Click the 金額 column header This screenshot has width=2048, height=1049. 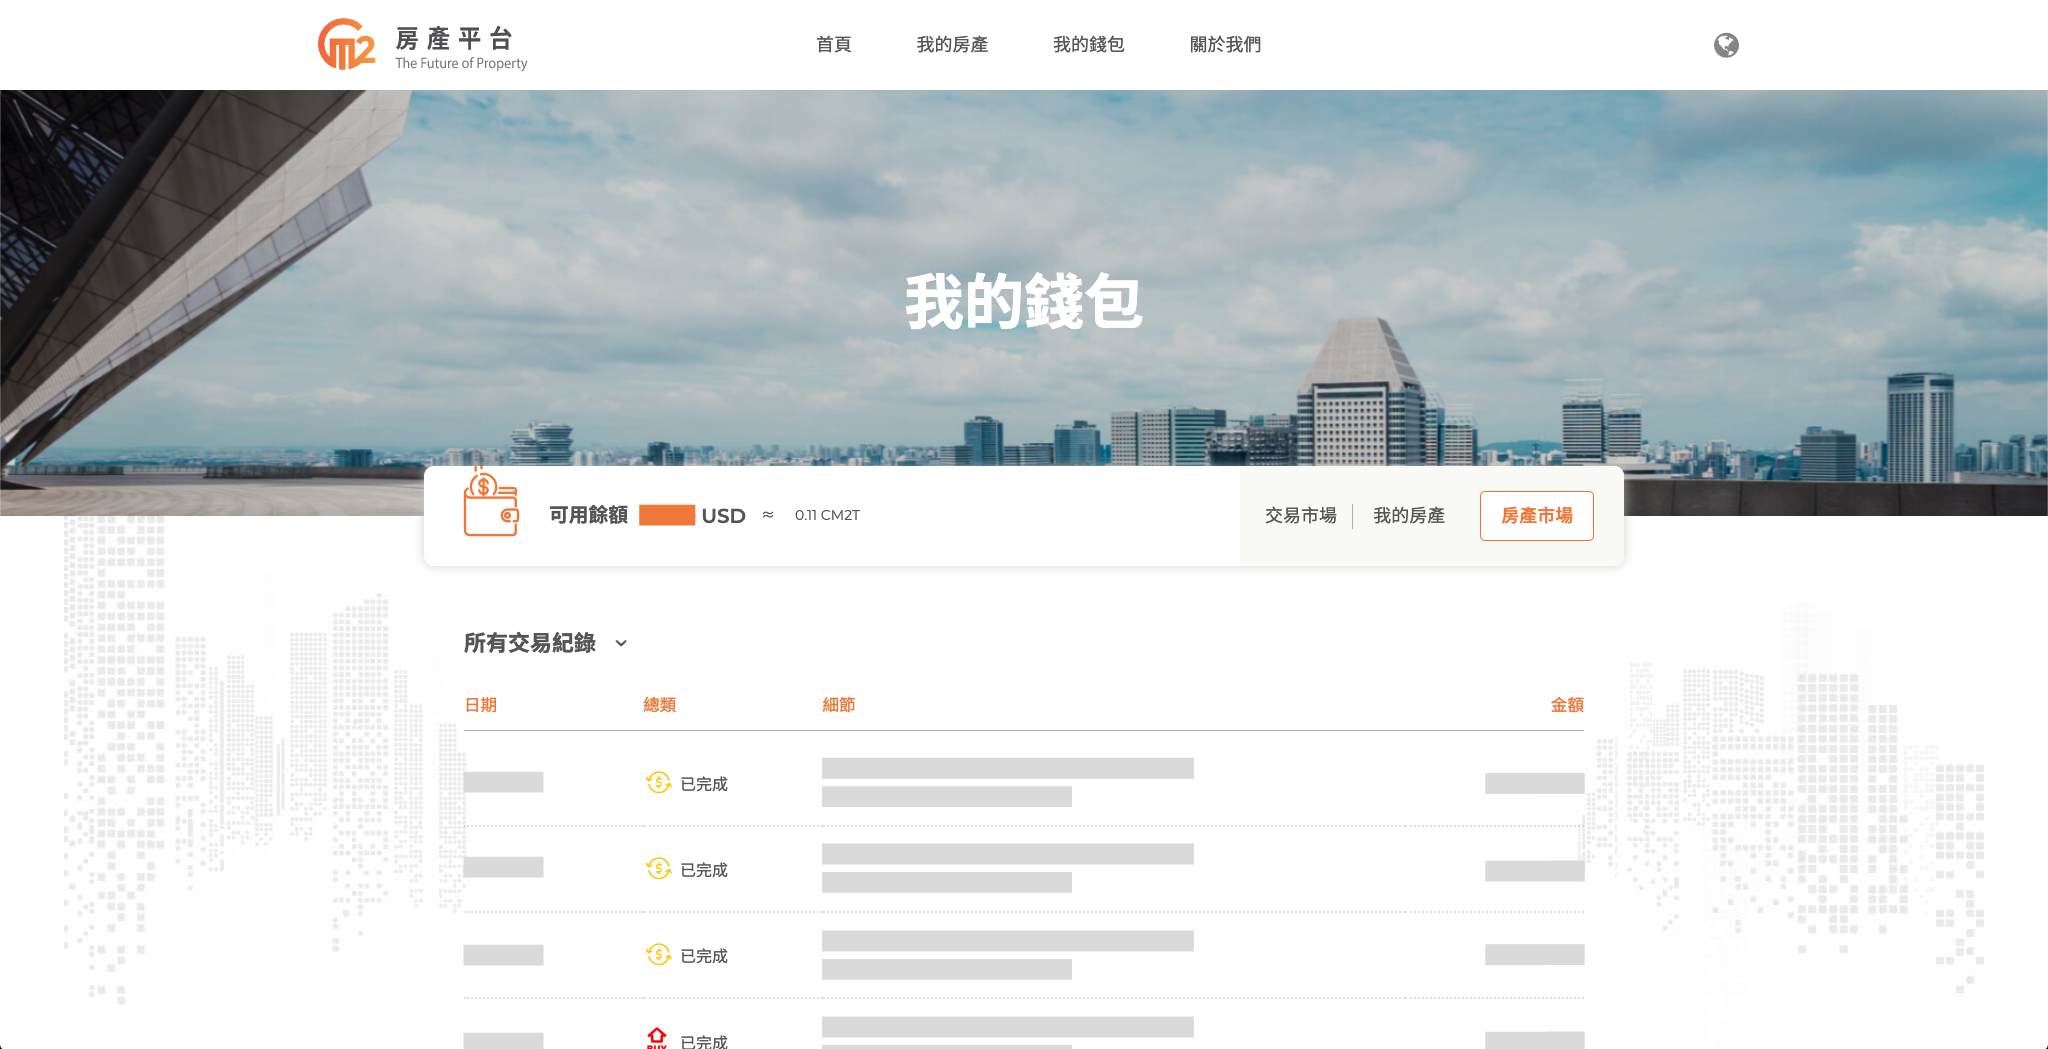point(1566,705)
